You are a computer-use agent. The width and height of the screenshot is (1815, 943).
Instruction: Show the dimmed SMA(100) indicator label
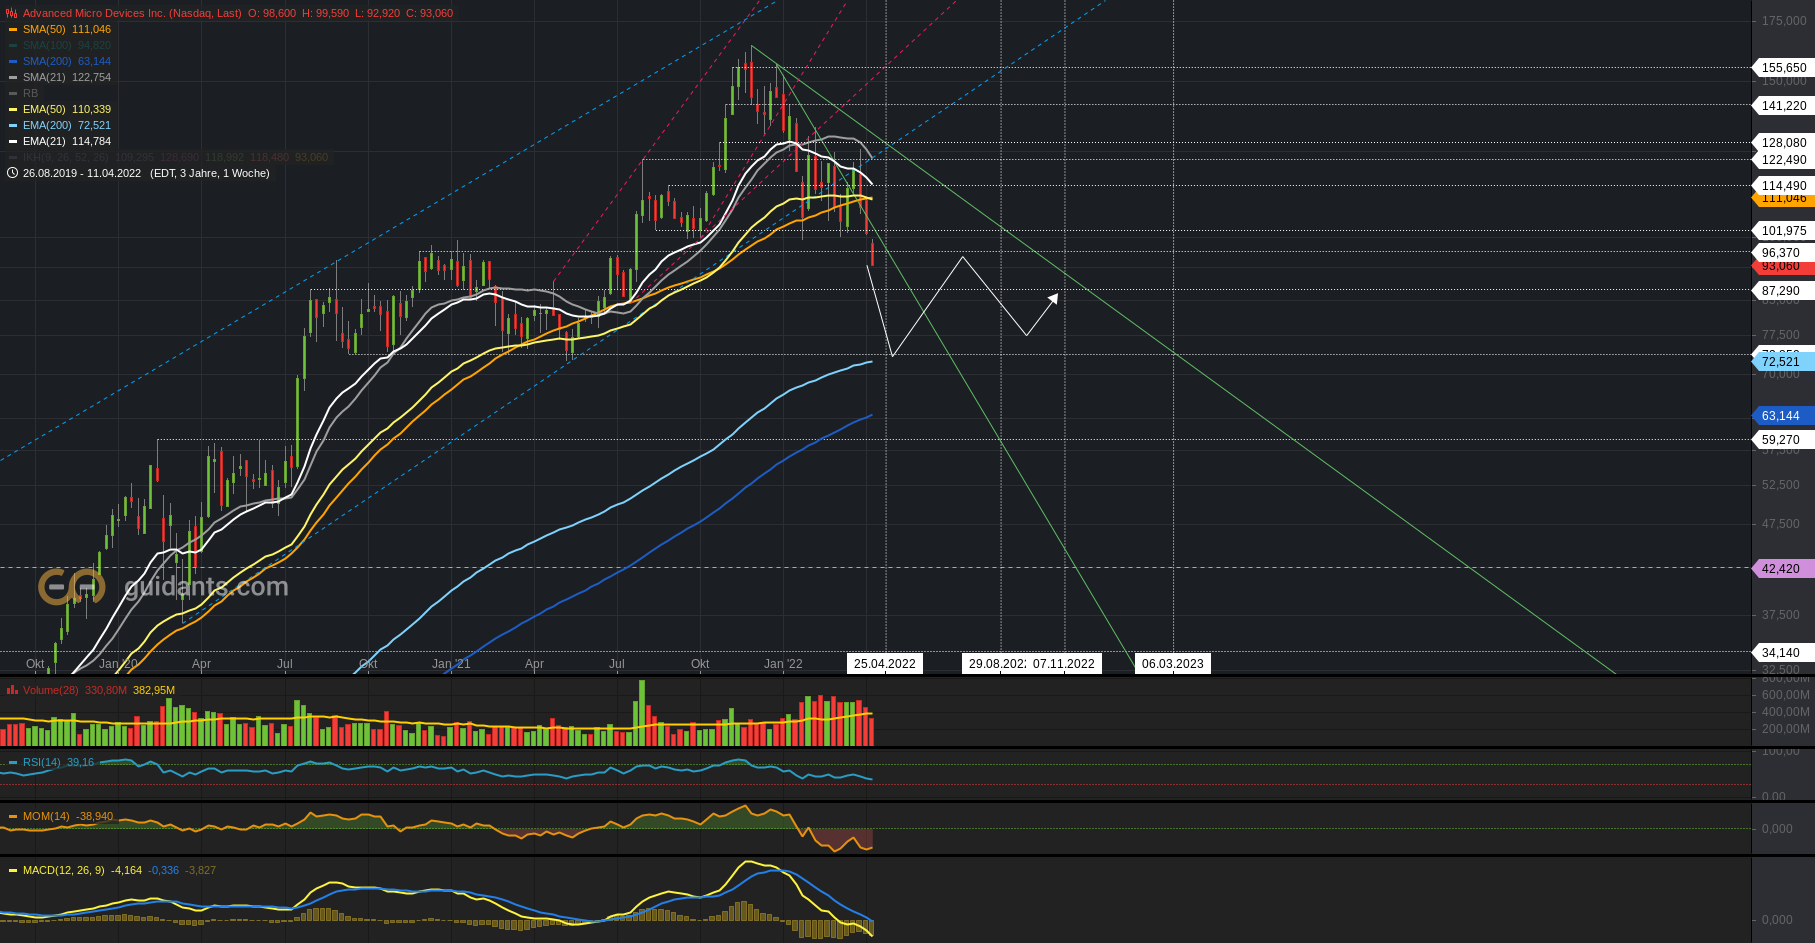pyautogui.click(x=45, y=45)
